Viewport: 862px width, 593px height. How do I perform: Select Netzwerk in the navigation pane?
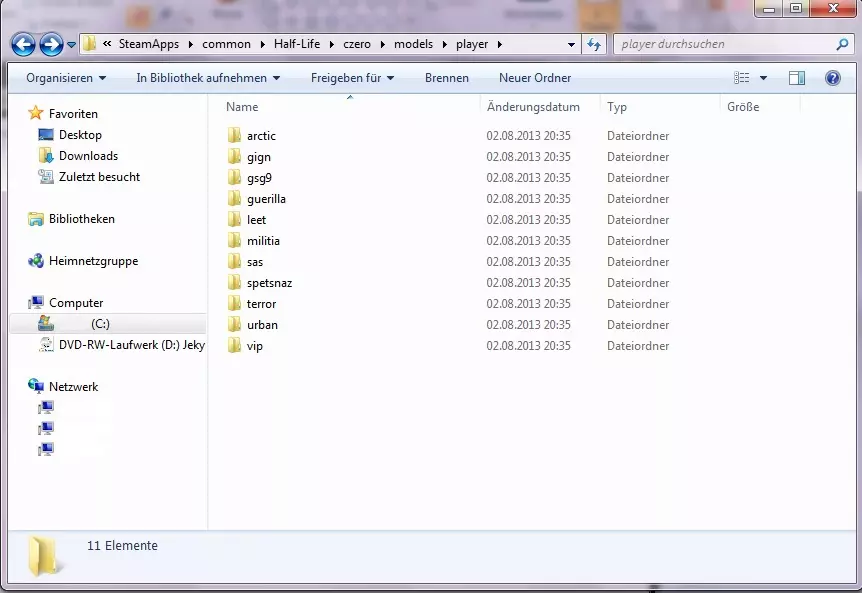click(x=74, y=386)
